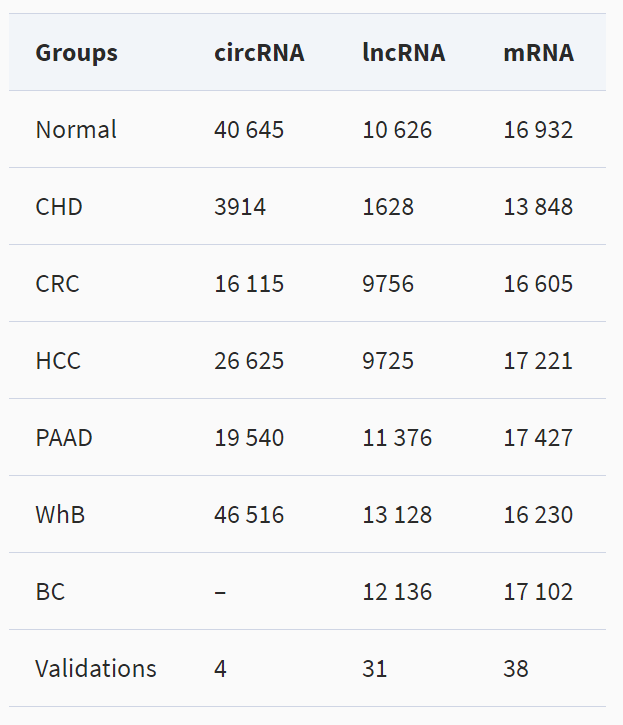Click circRNA value 40 645
623x725 pixels.
click(249, 129)
